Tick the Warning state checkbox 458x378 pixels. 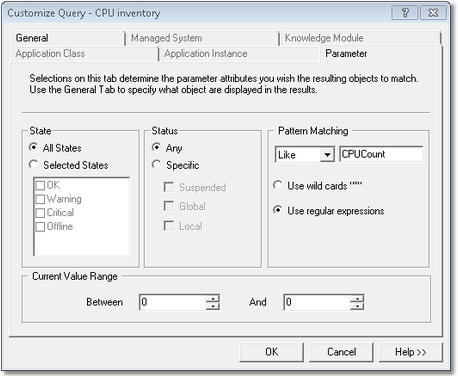pyautogui.click(x=40, y=199)
